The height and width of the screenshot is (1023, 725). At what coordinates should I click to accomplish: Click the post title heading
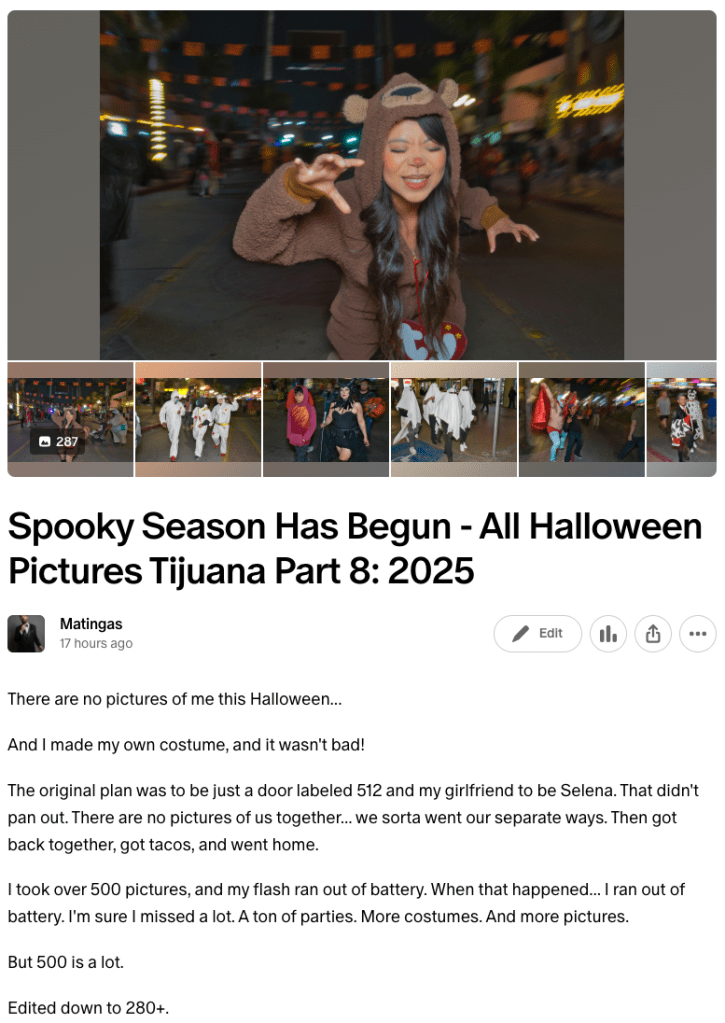355,548
